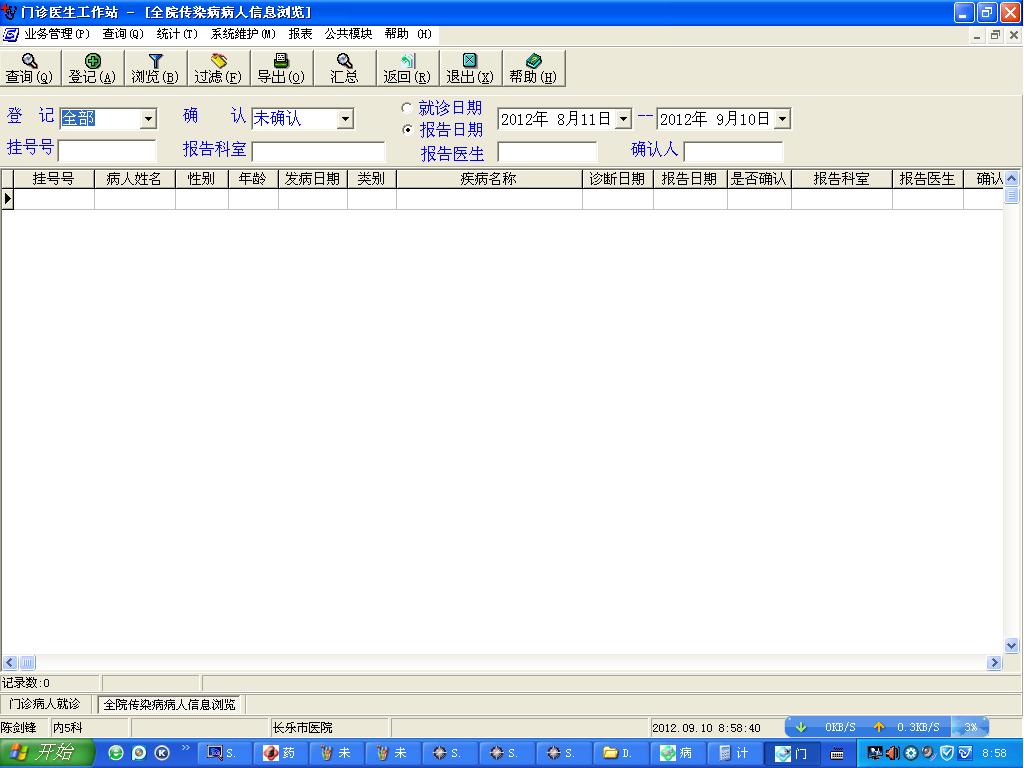
Task: Click the 退出(X) exit toolbar icon
Action: click(x=470, y=69)
